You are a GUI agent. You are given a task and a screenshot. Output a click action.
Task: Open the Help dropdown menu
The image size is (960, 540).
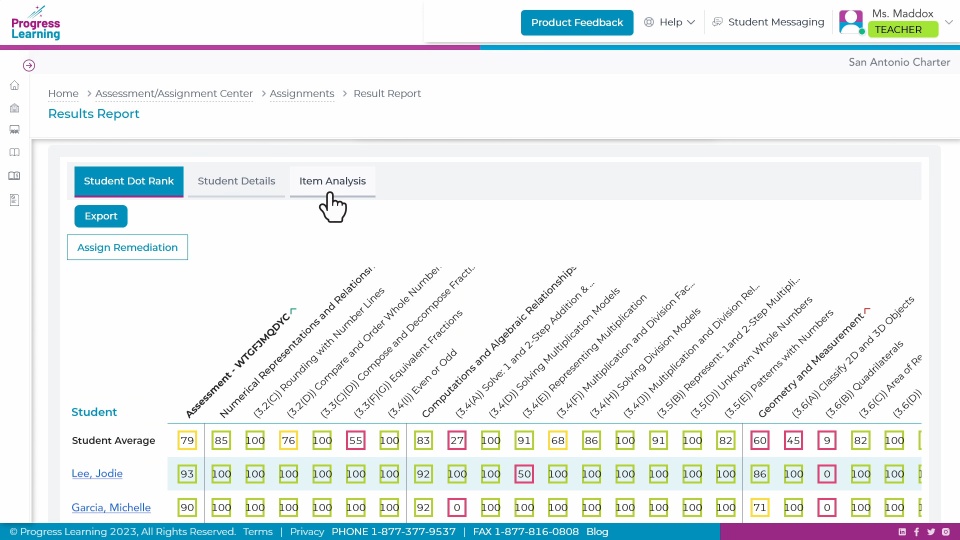pyautogui.click(x=669, y=22)
